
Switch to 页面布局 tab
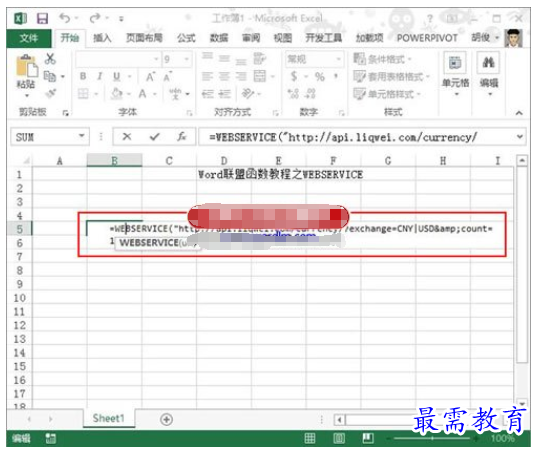tap(144, 38)
